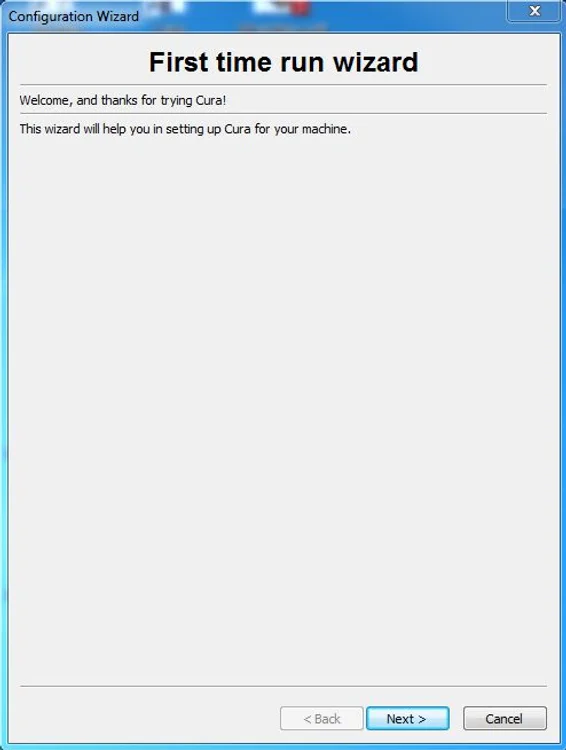
Task: Click the word Cura! in welcome line
Action: [211, 100]
